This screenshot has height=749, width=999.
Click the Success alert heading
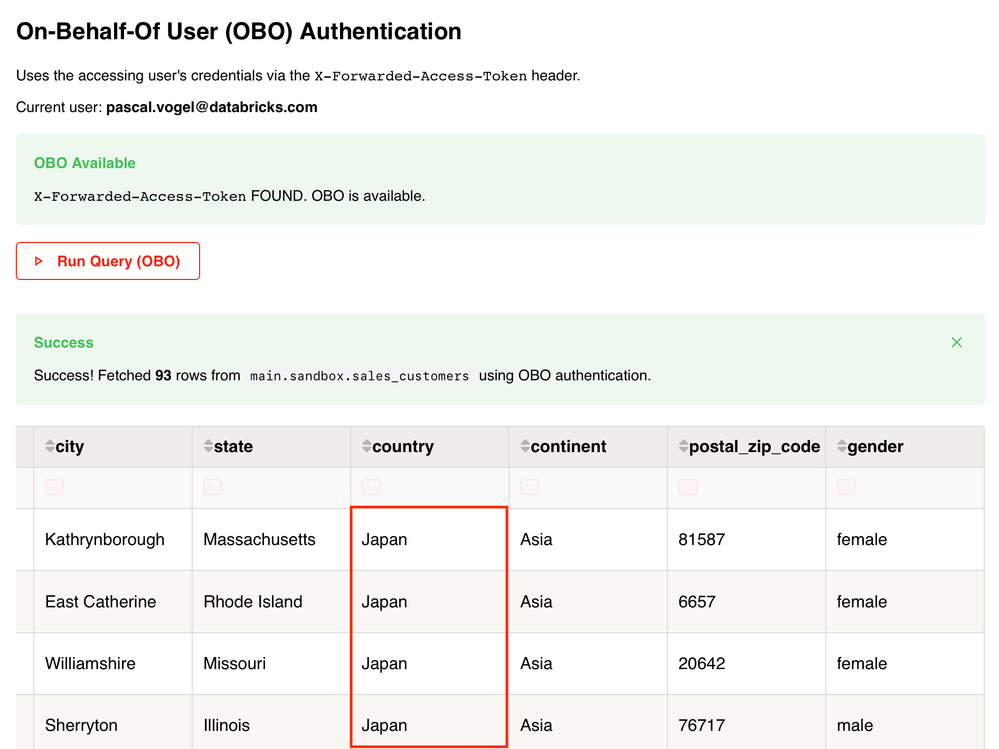coord(64,343)
